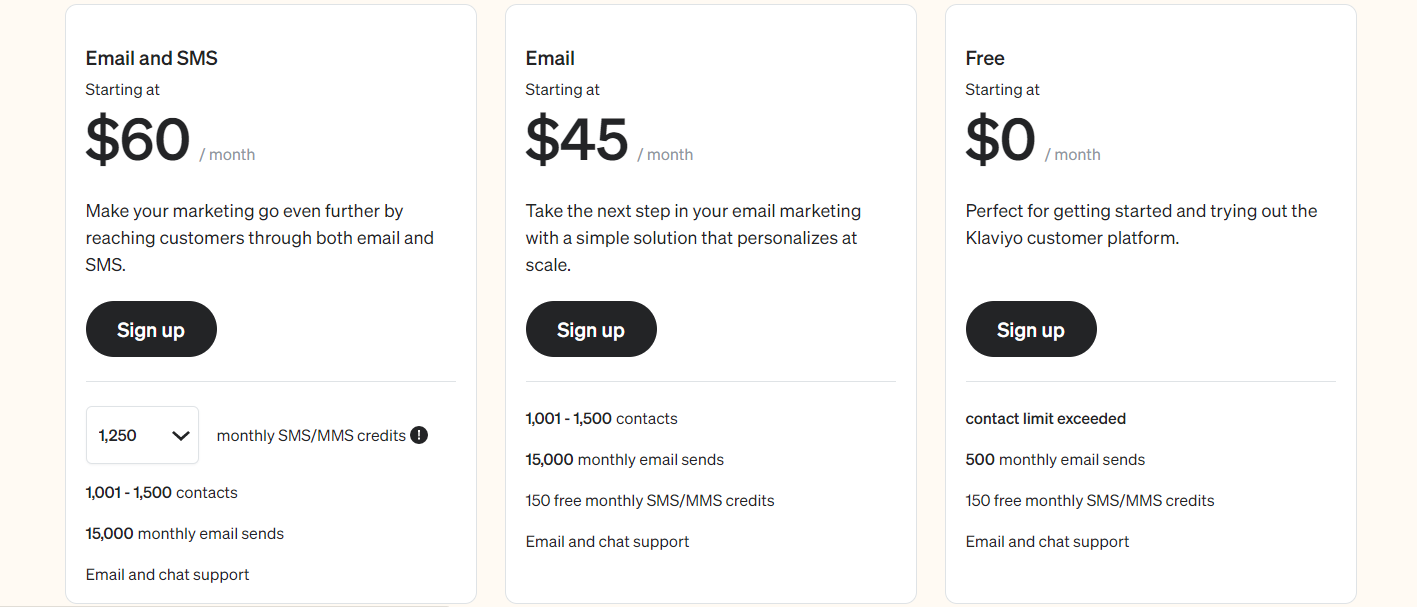Click the monthly SMS/MMS credits label
1417x607 pixels.
(x=311, y=435)
